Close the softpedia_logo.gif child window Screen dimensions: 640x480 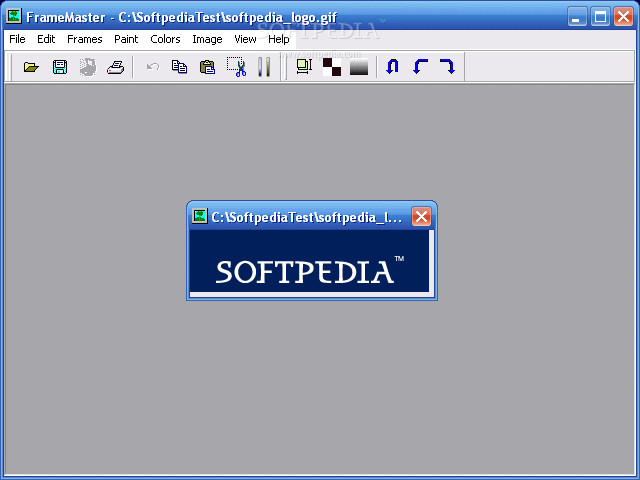(421, 216)
